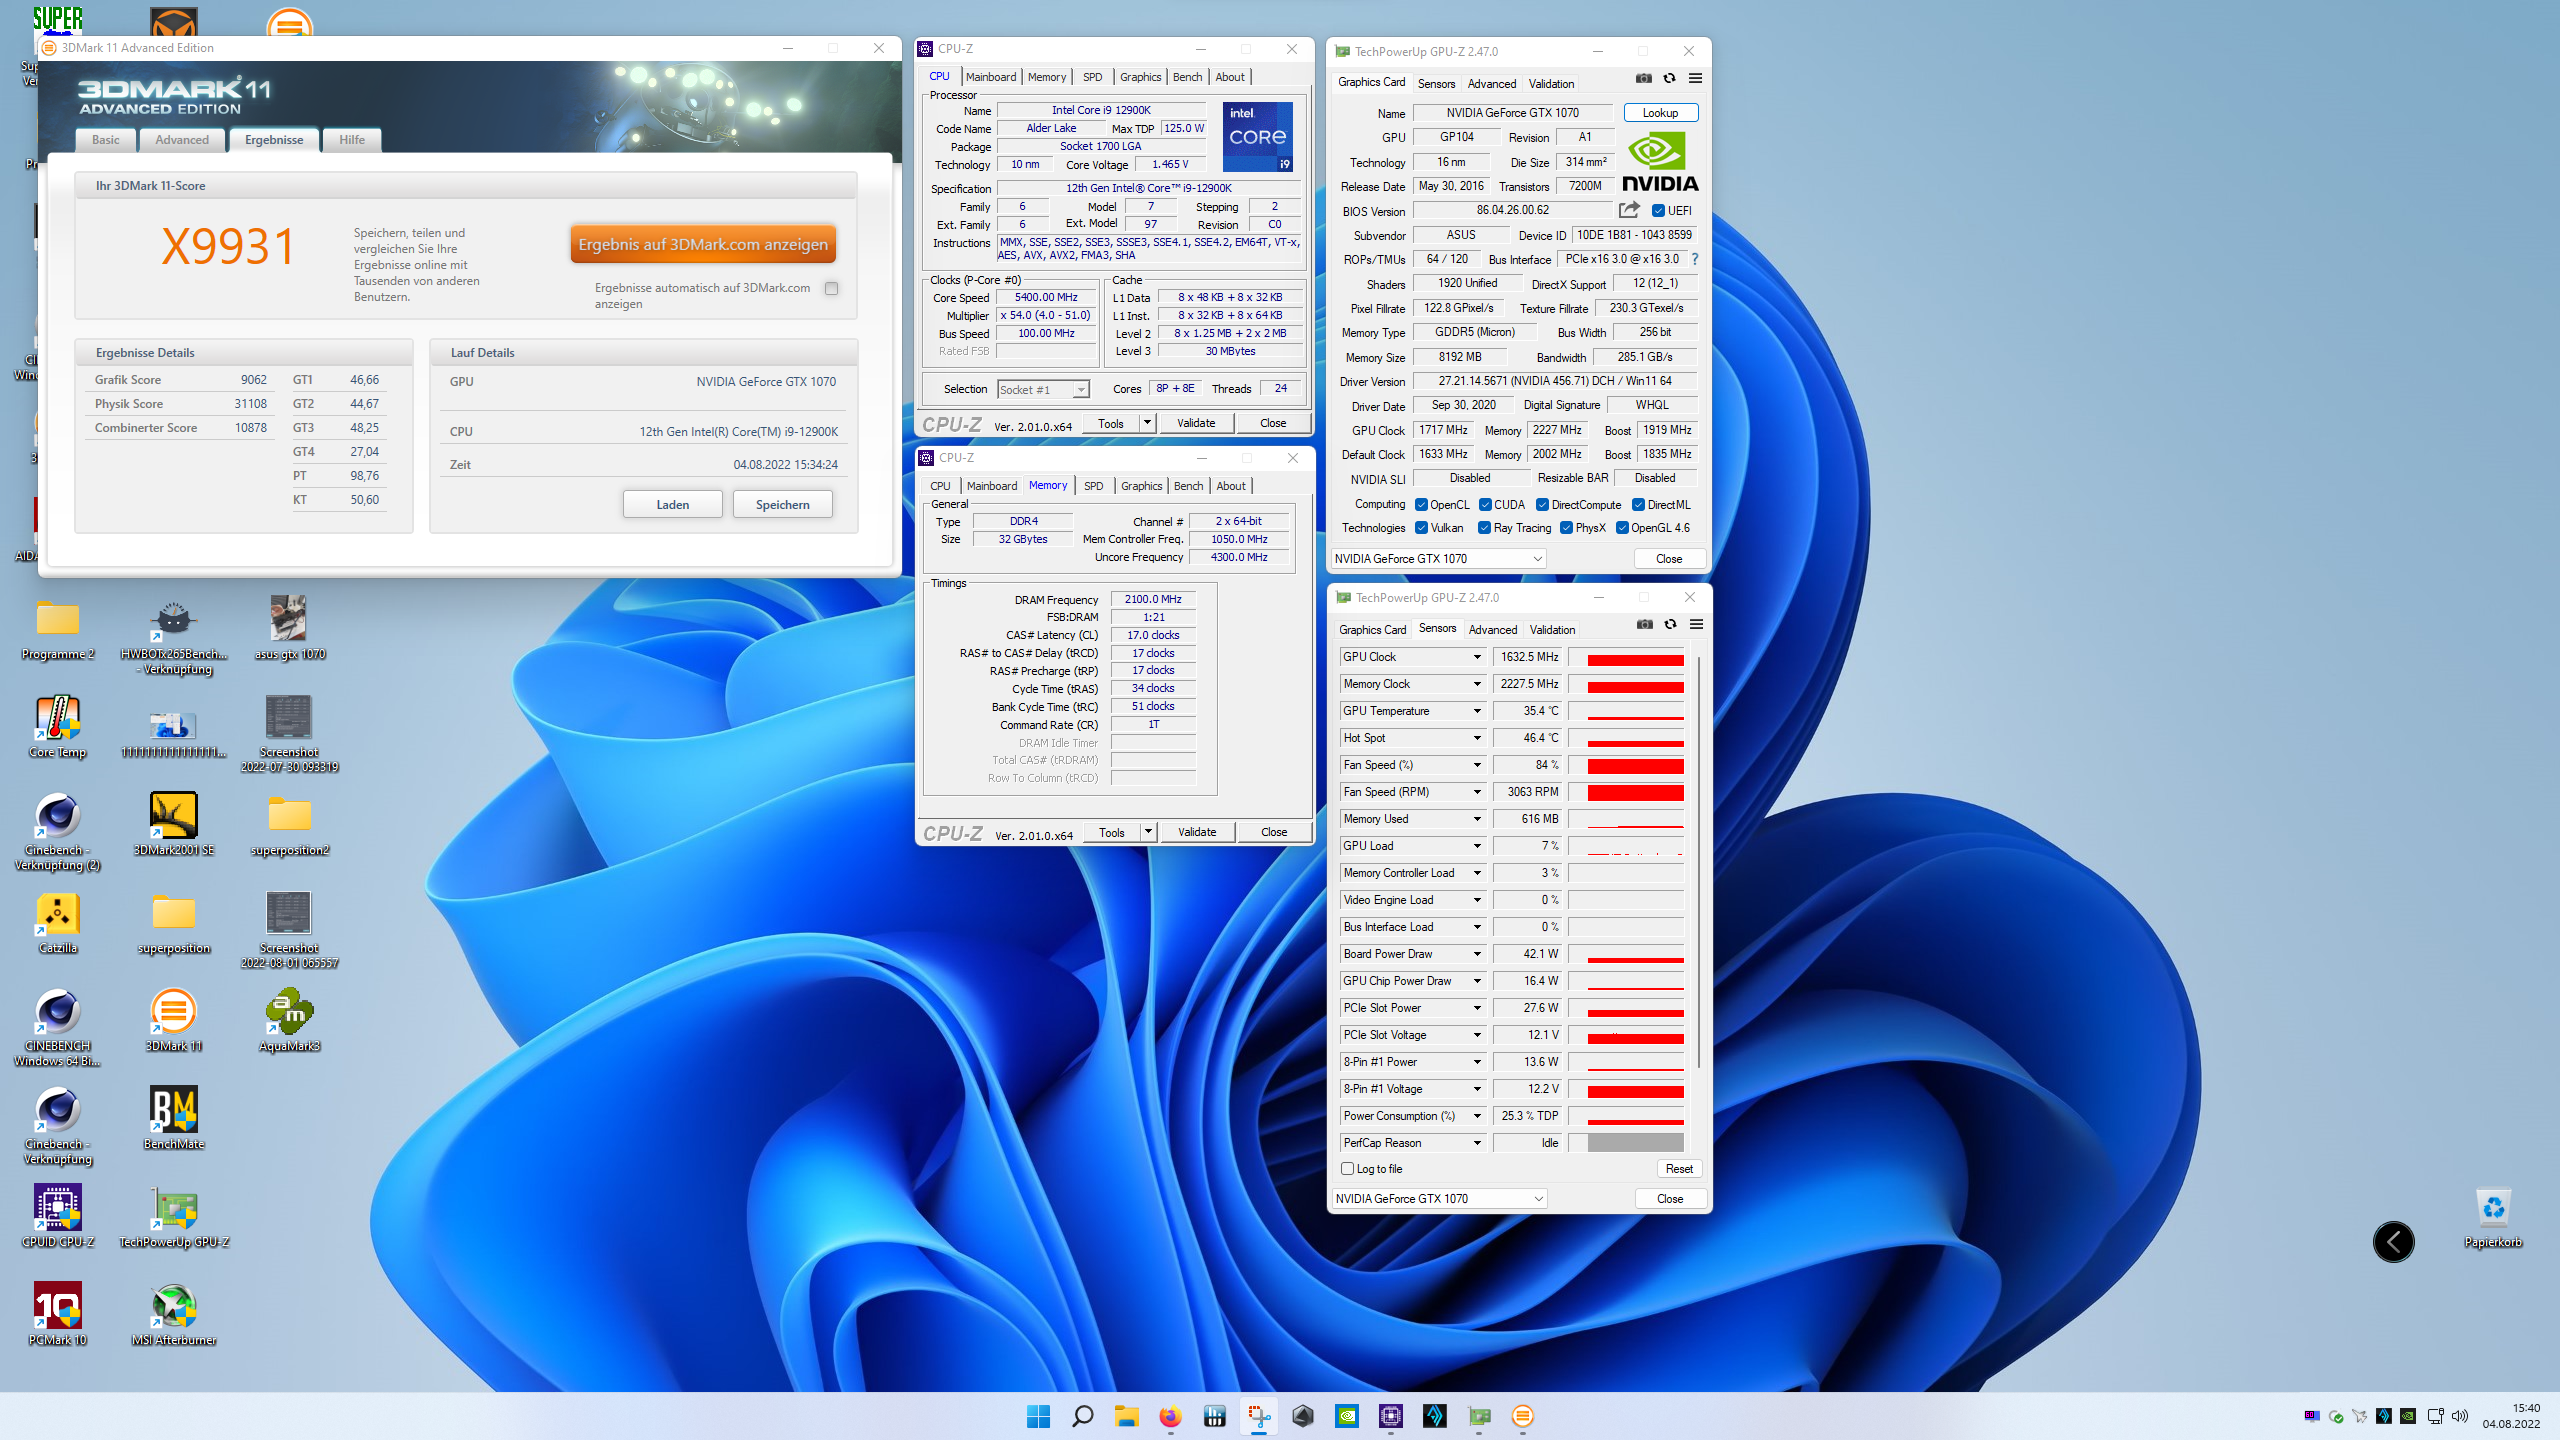Toggle the UEFI checkbox in GPU-Z
The height and width of the screenshot is (1440, 2560).
tap(1658, 211)
